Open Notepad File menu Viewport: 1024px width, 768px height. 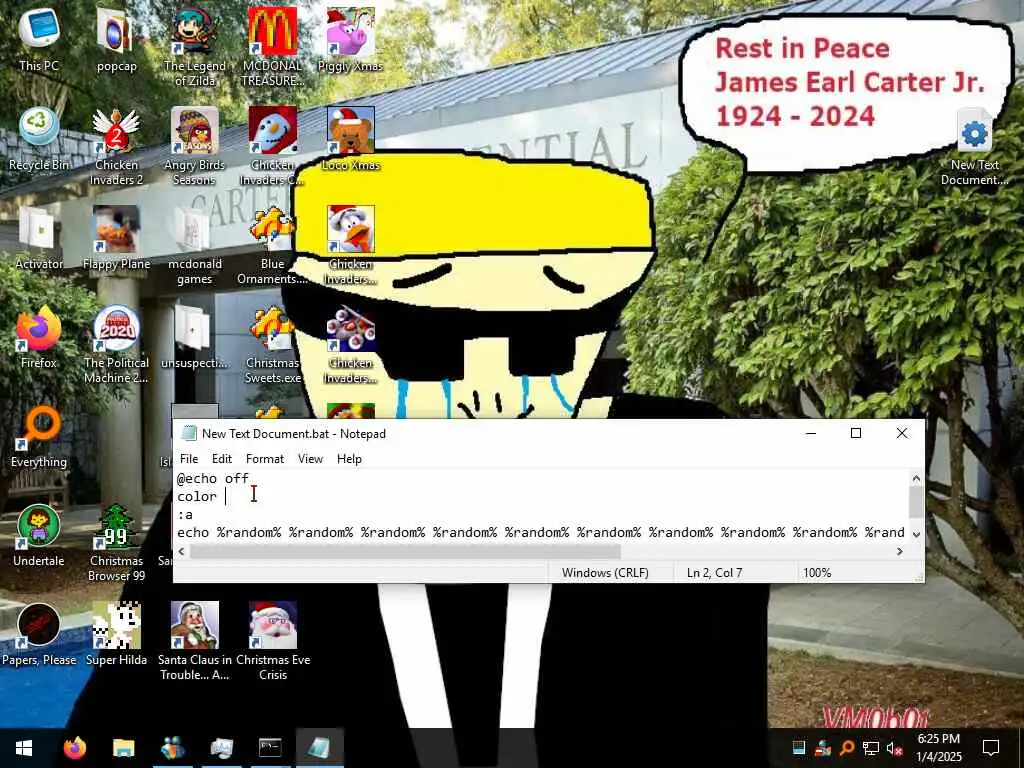click(x=189, y=458)
